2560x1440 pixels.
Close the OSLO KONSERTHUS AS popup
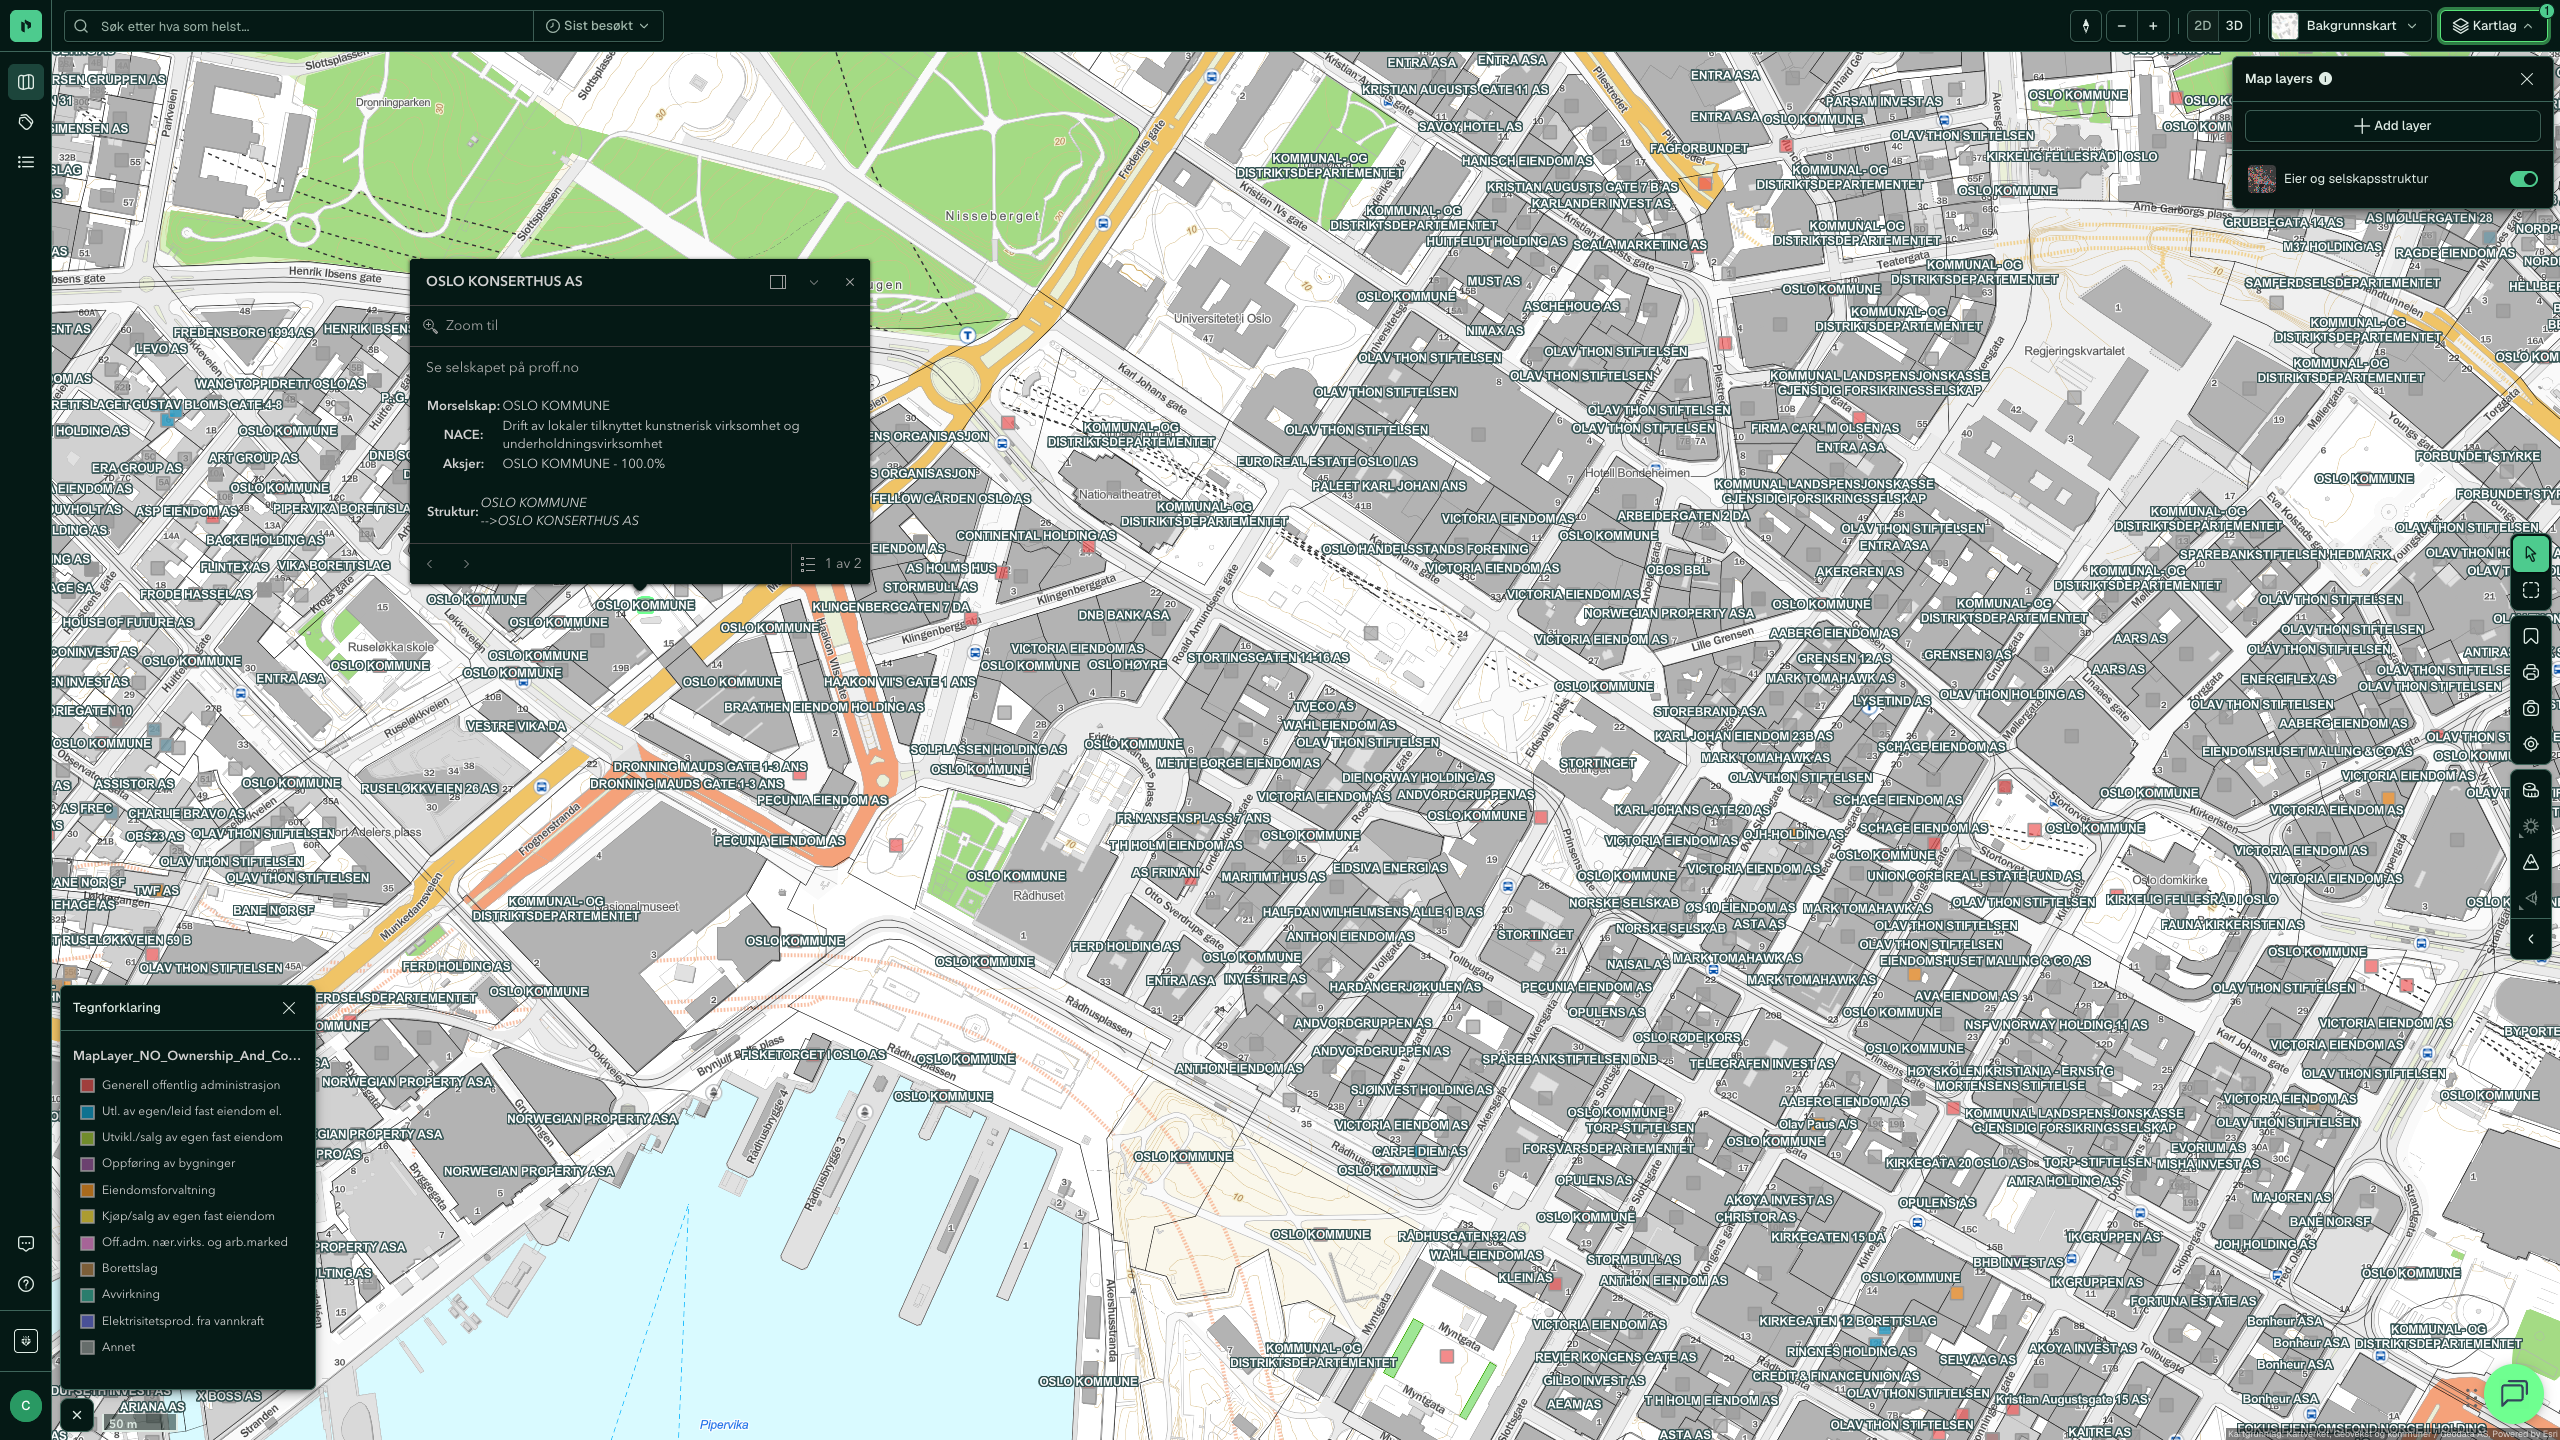click(850, 282)
